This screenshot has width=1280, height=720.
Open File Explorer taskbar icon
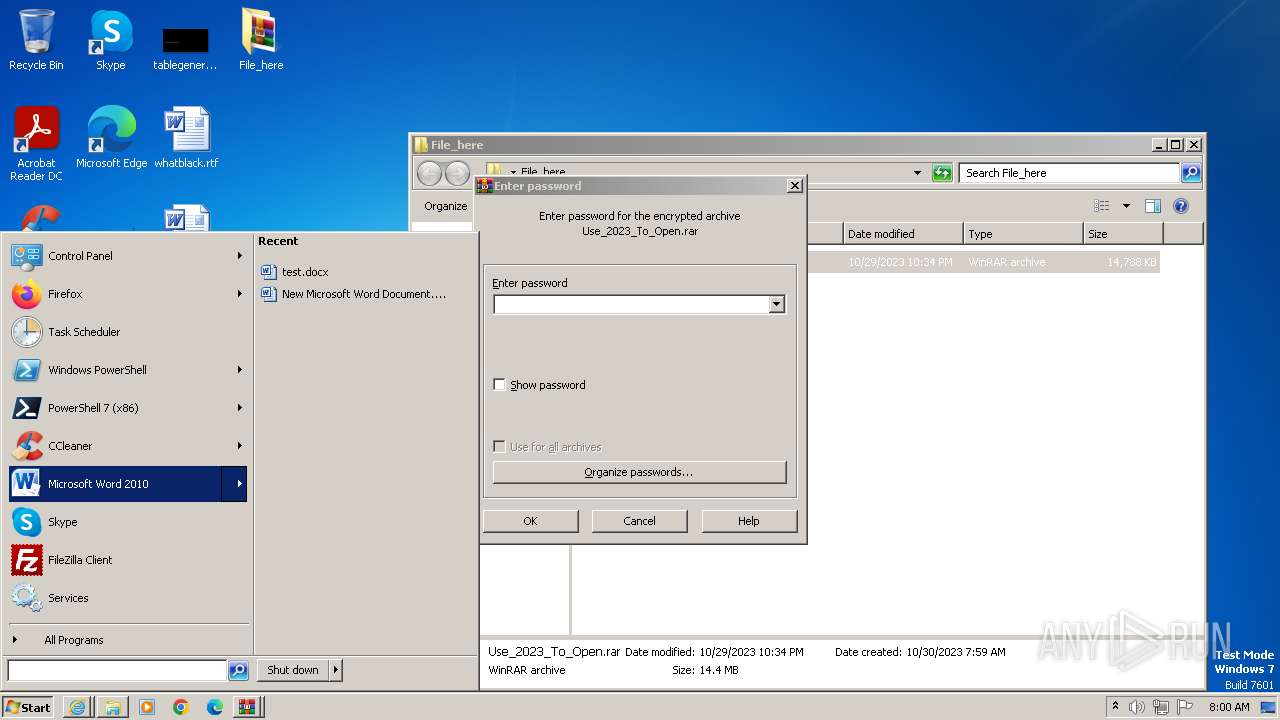coord(112,707)
